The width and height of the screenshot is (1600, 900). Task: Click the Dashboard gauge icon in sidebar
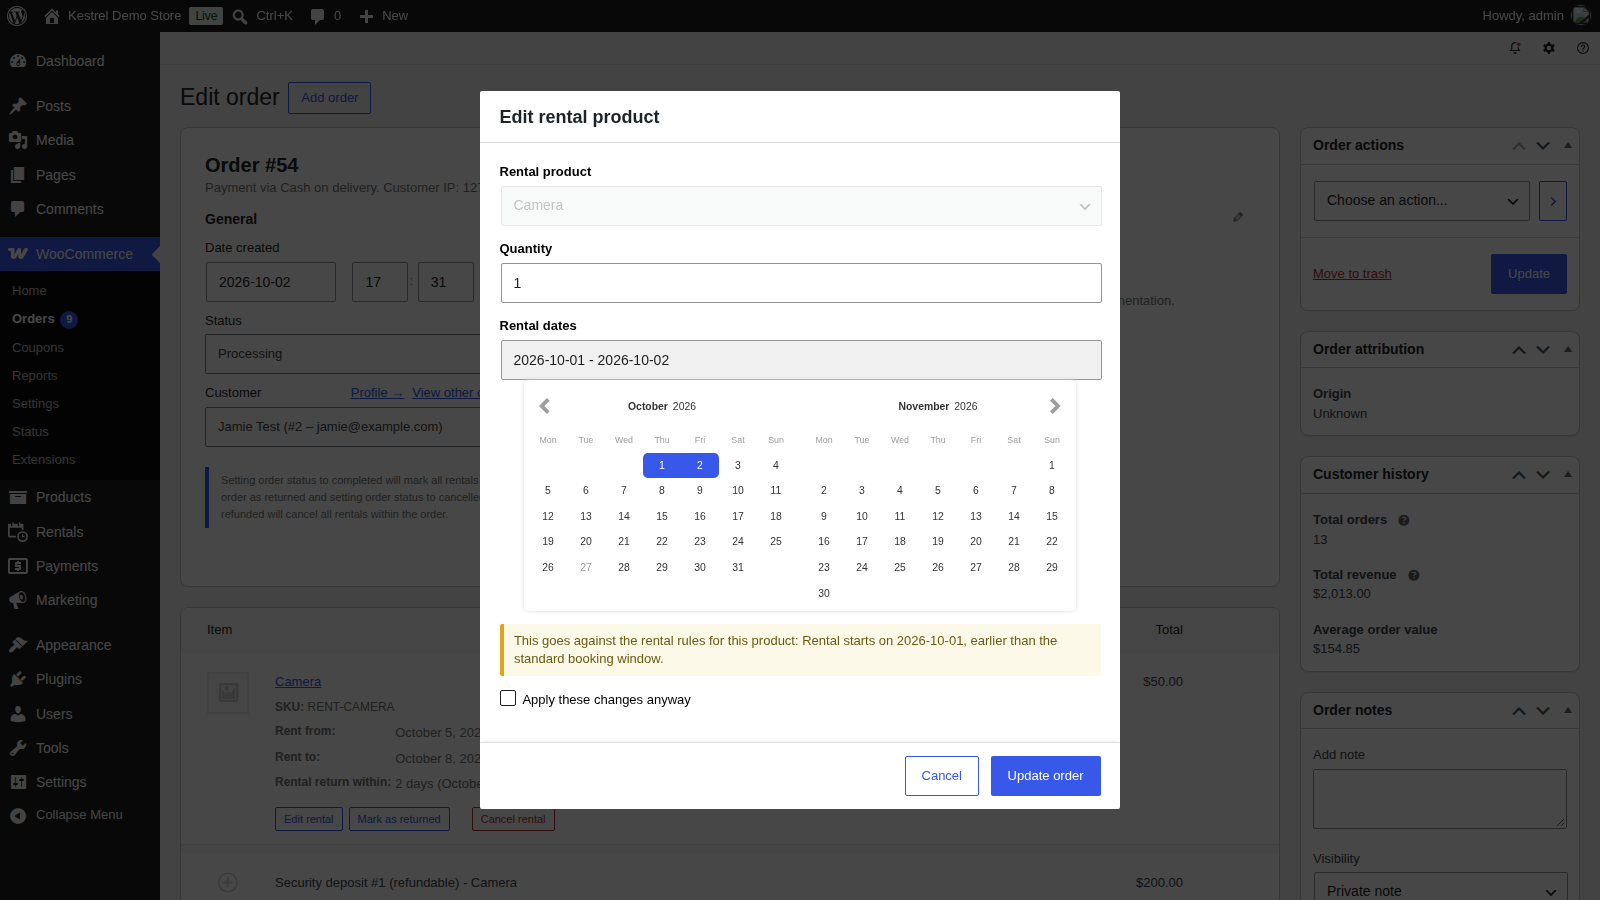(x=18, y=61)
